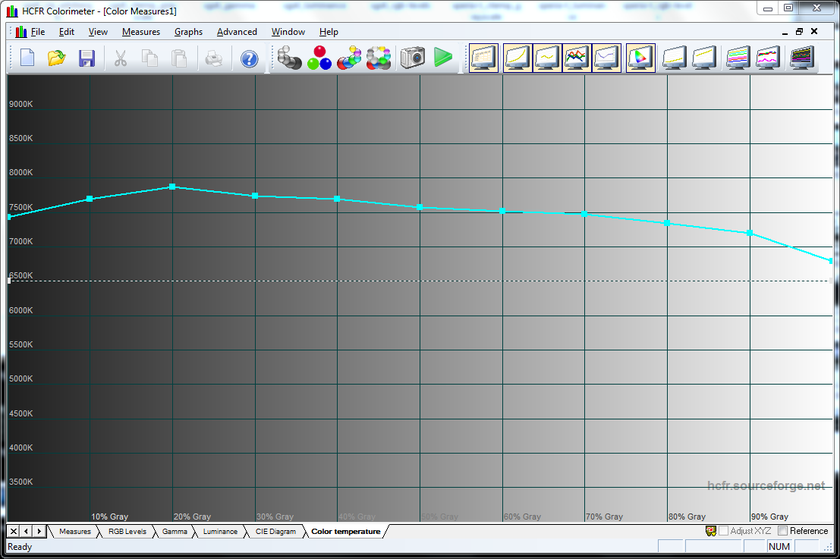Viewport: 840px width, 559px height.
Task: Click the camera icon in toolbar
Action: (412, 59)
